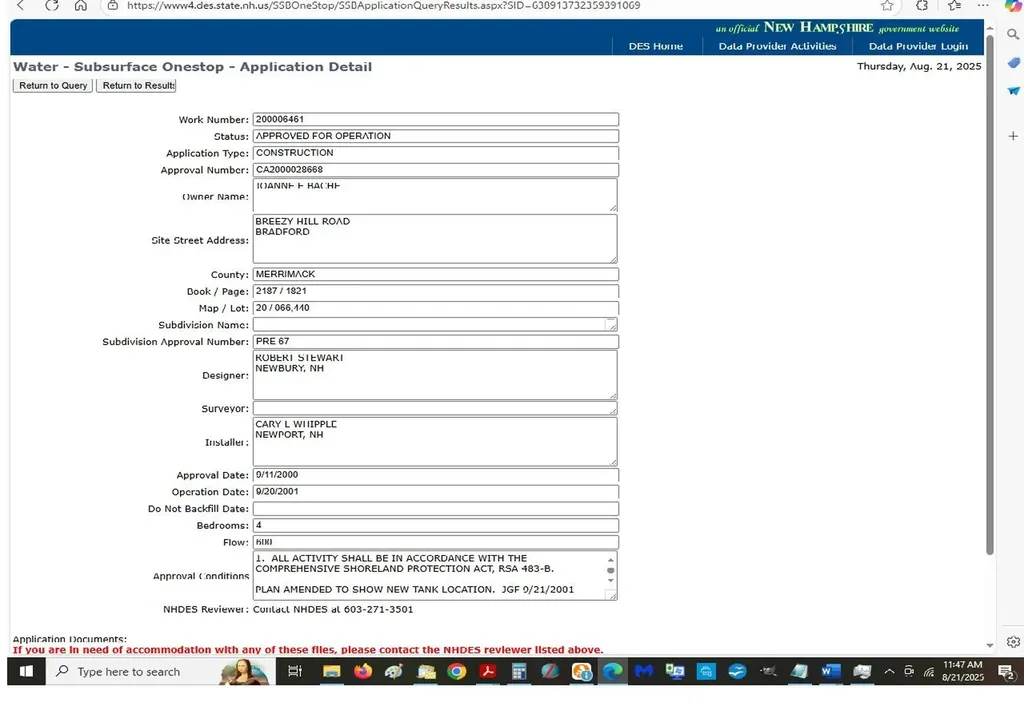Open the DES Home menu item
The image size is (1024, 718).
(x=655, y=46)
